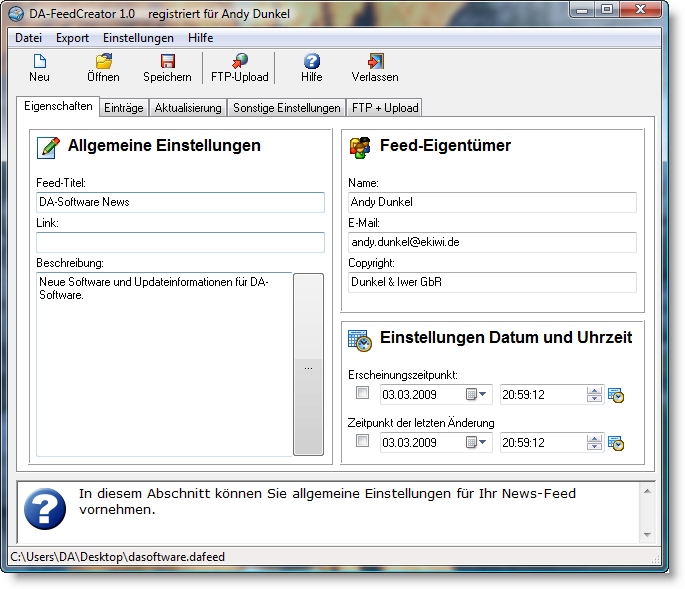This screenshot has width=685, height=589.
Task: Increase Erscheinungszeitpunkt time with spinner arrows
Action: click(x=594, y=390)
